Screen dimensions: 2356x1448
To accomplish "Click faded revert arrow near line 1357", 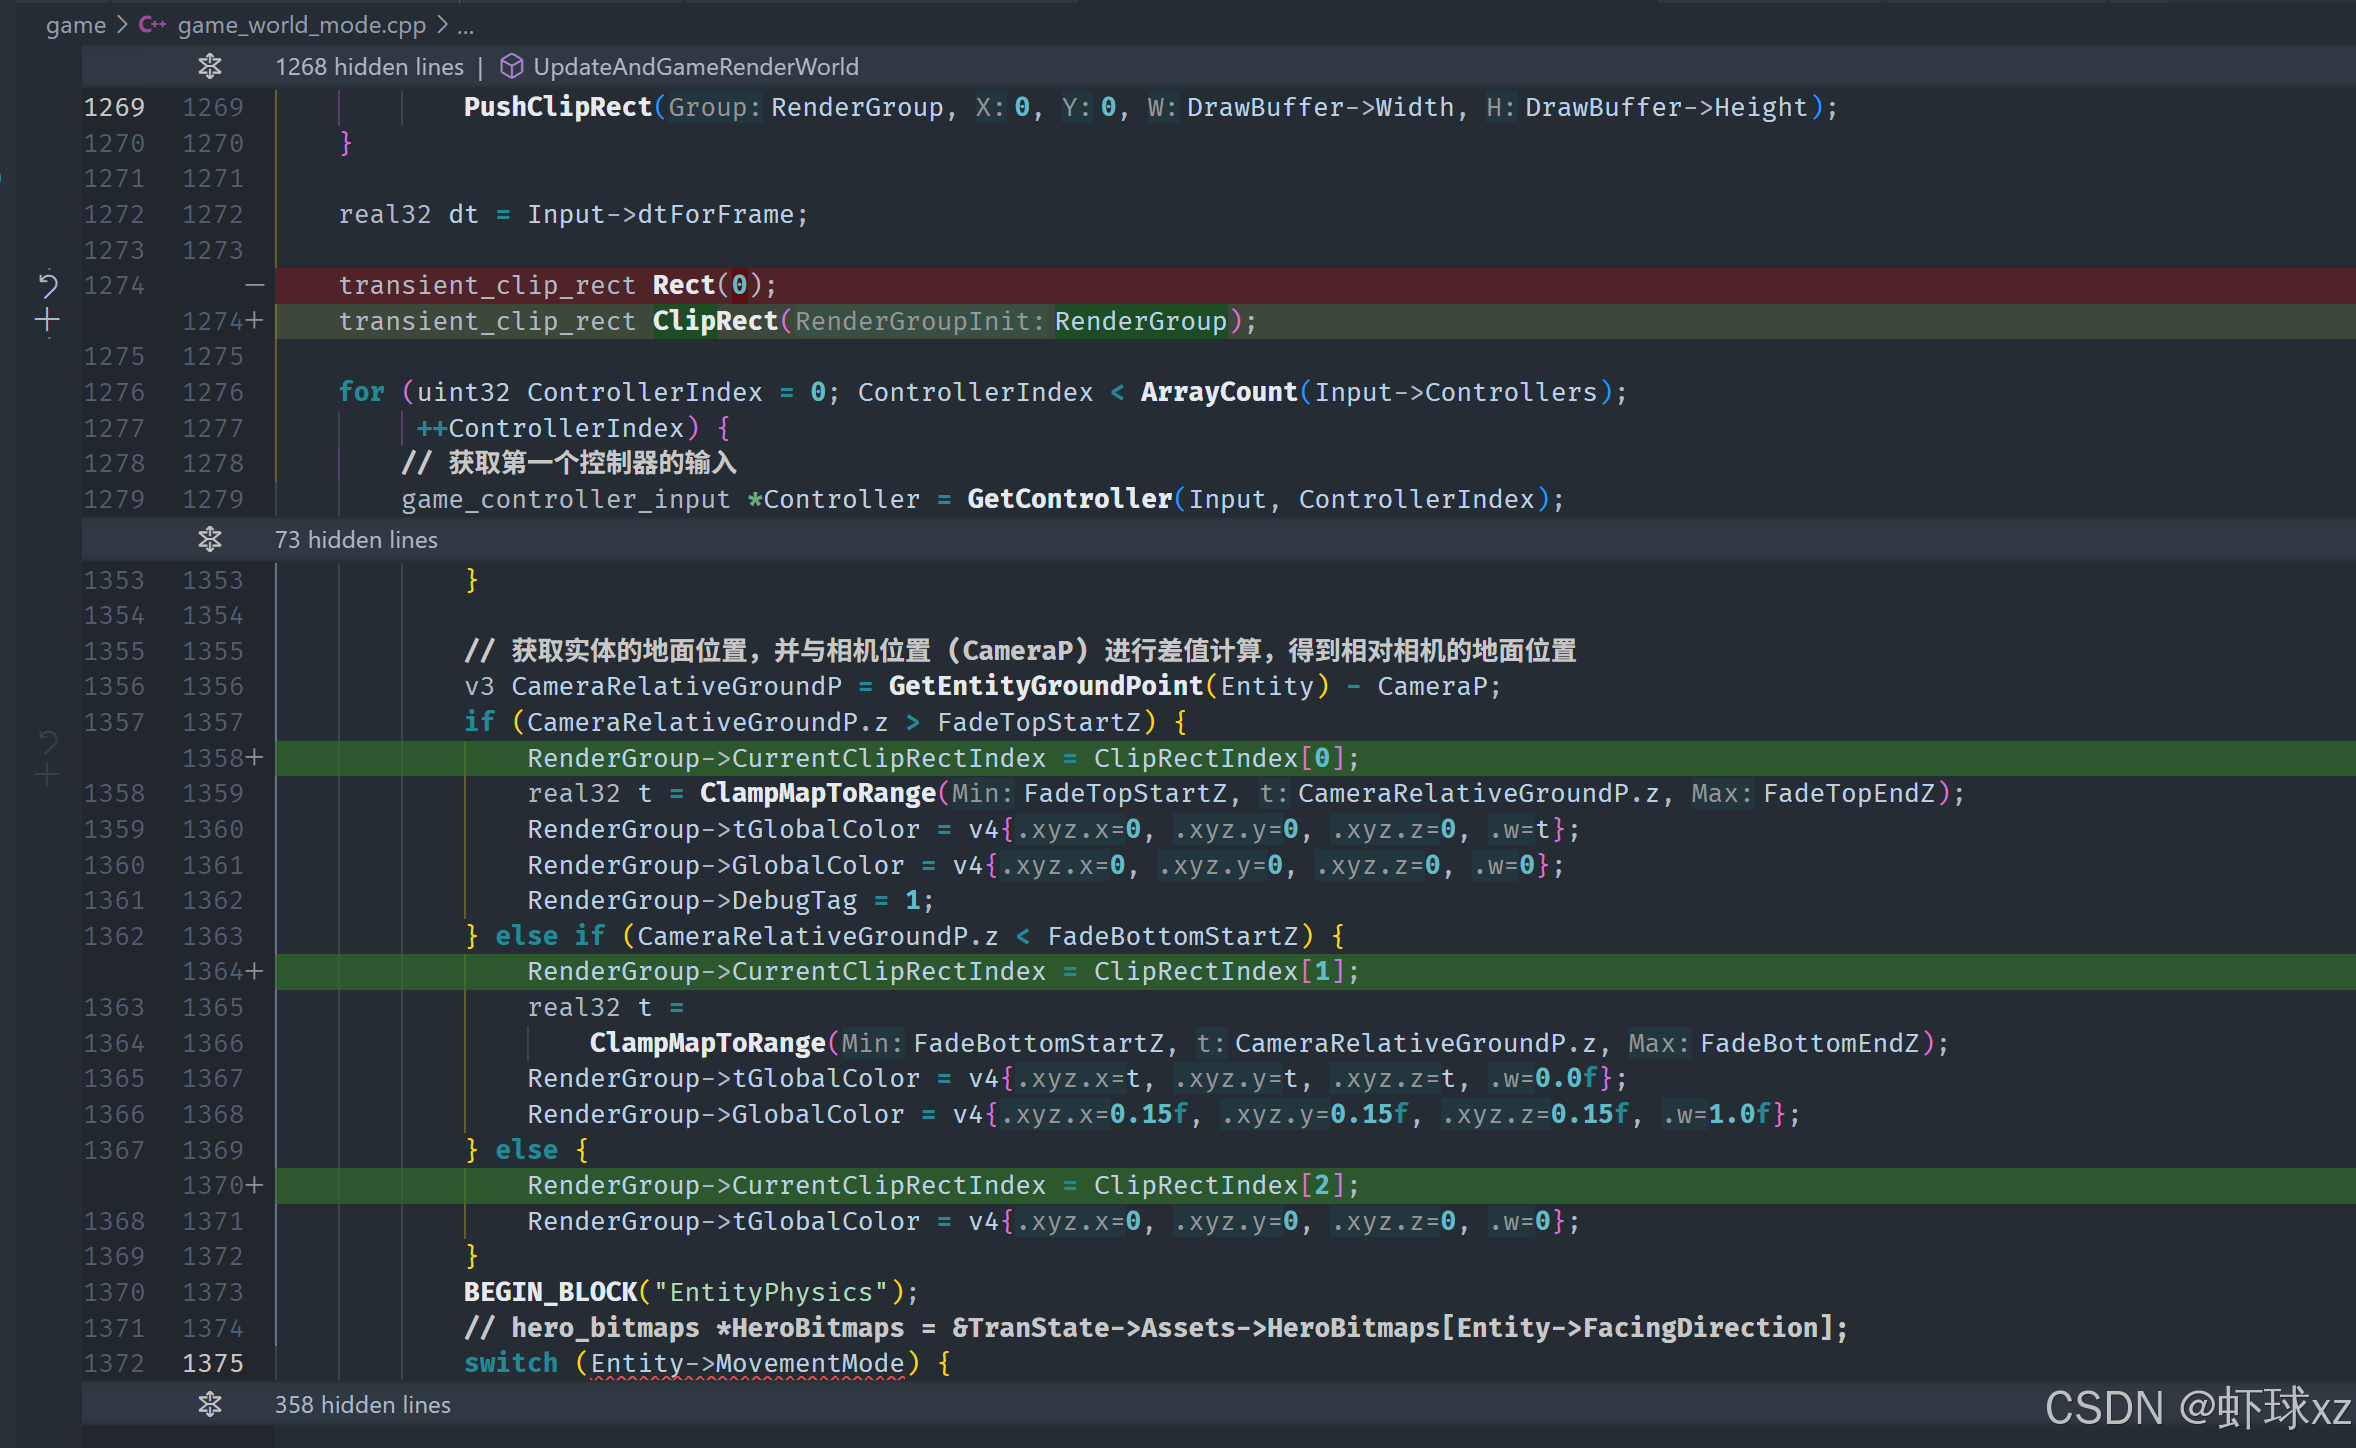I will (x=47, y=741).
